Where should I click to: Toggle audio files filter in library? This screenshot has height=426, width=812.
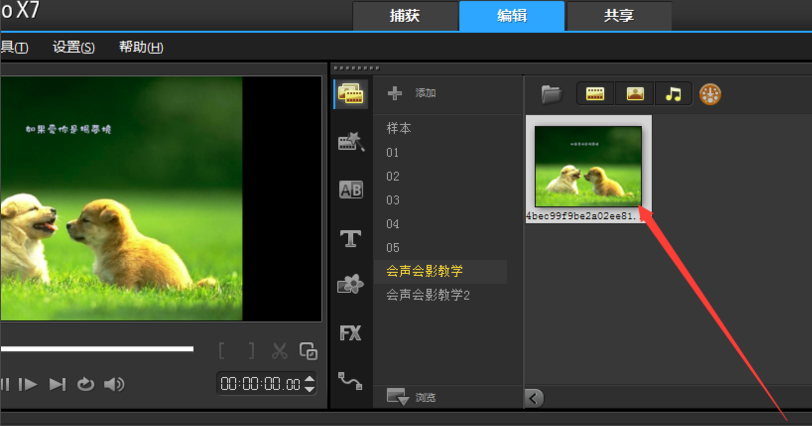point(673,94)
